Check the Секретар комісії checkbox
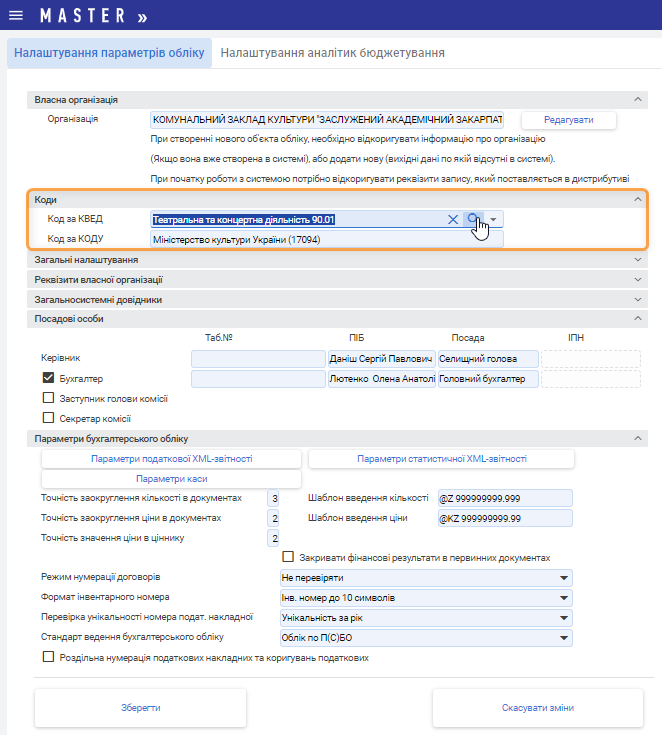662x735 pixels. [48, 419]
